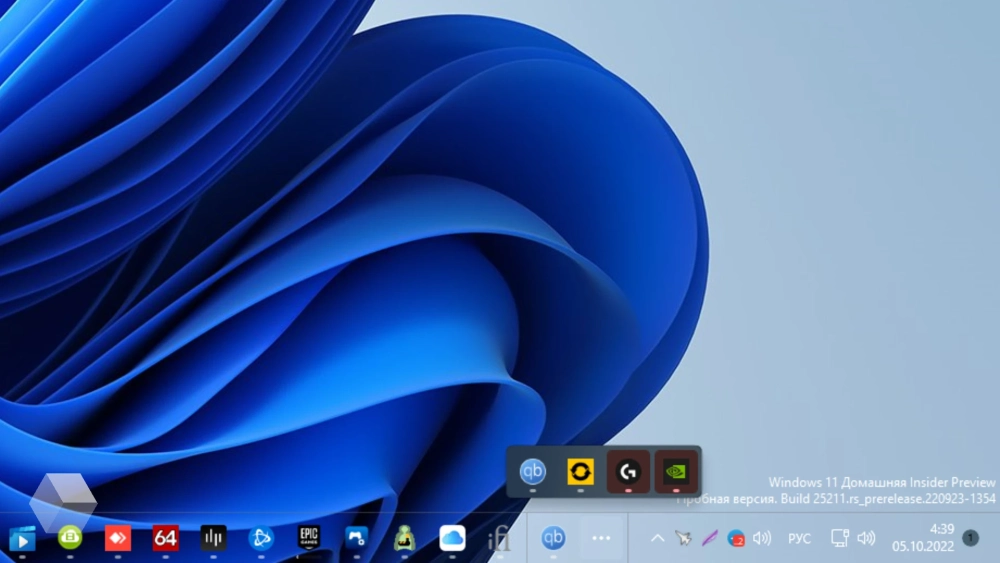Expand hidden tray icons chevron

[x=657, y=538]
